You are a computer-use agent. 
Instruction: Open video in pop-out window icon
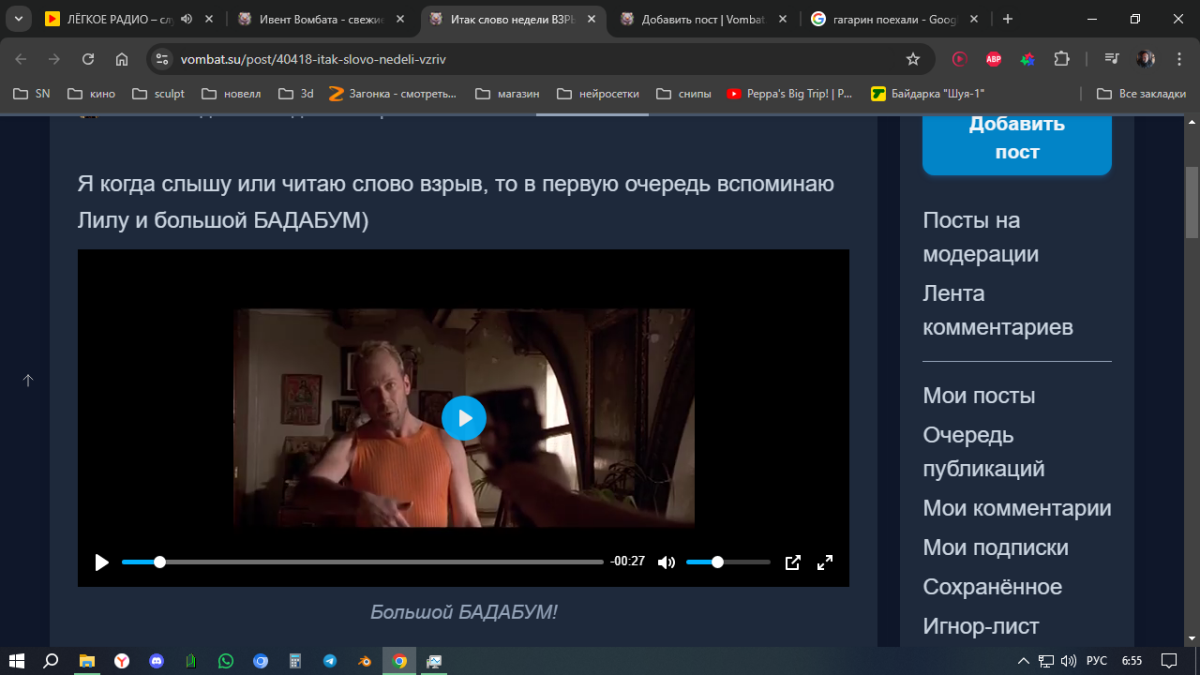793,562
